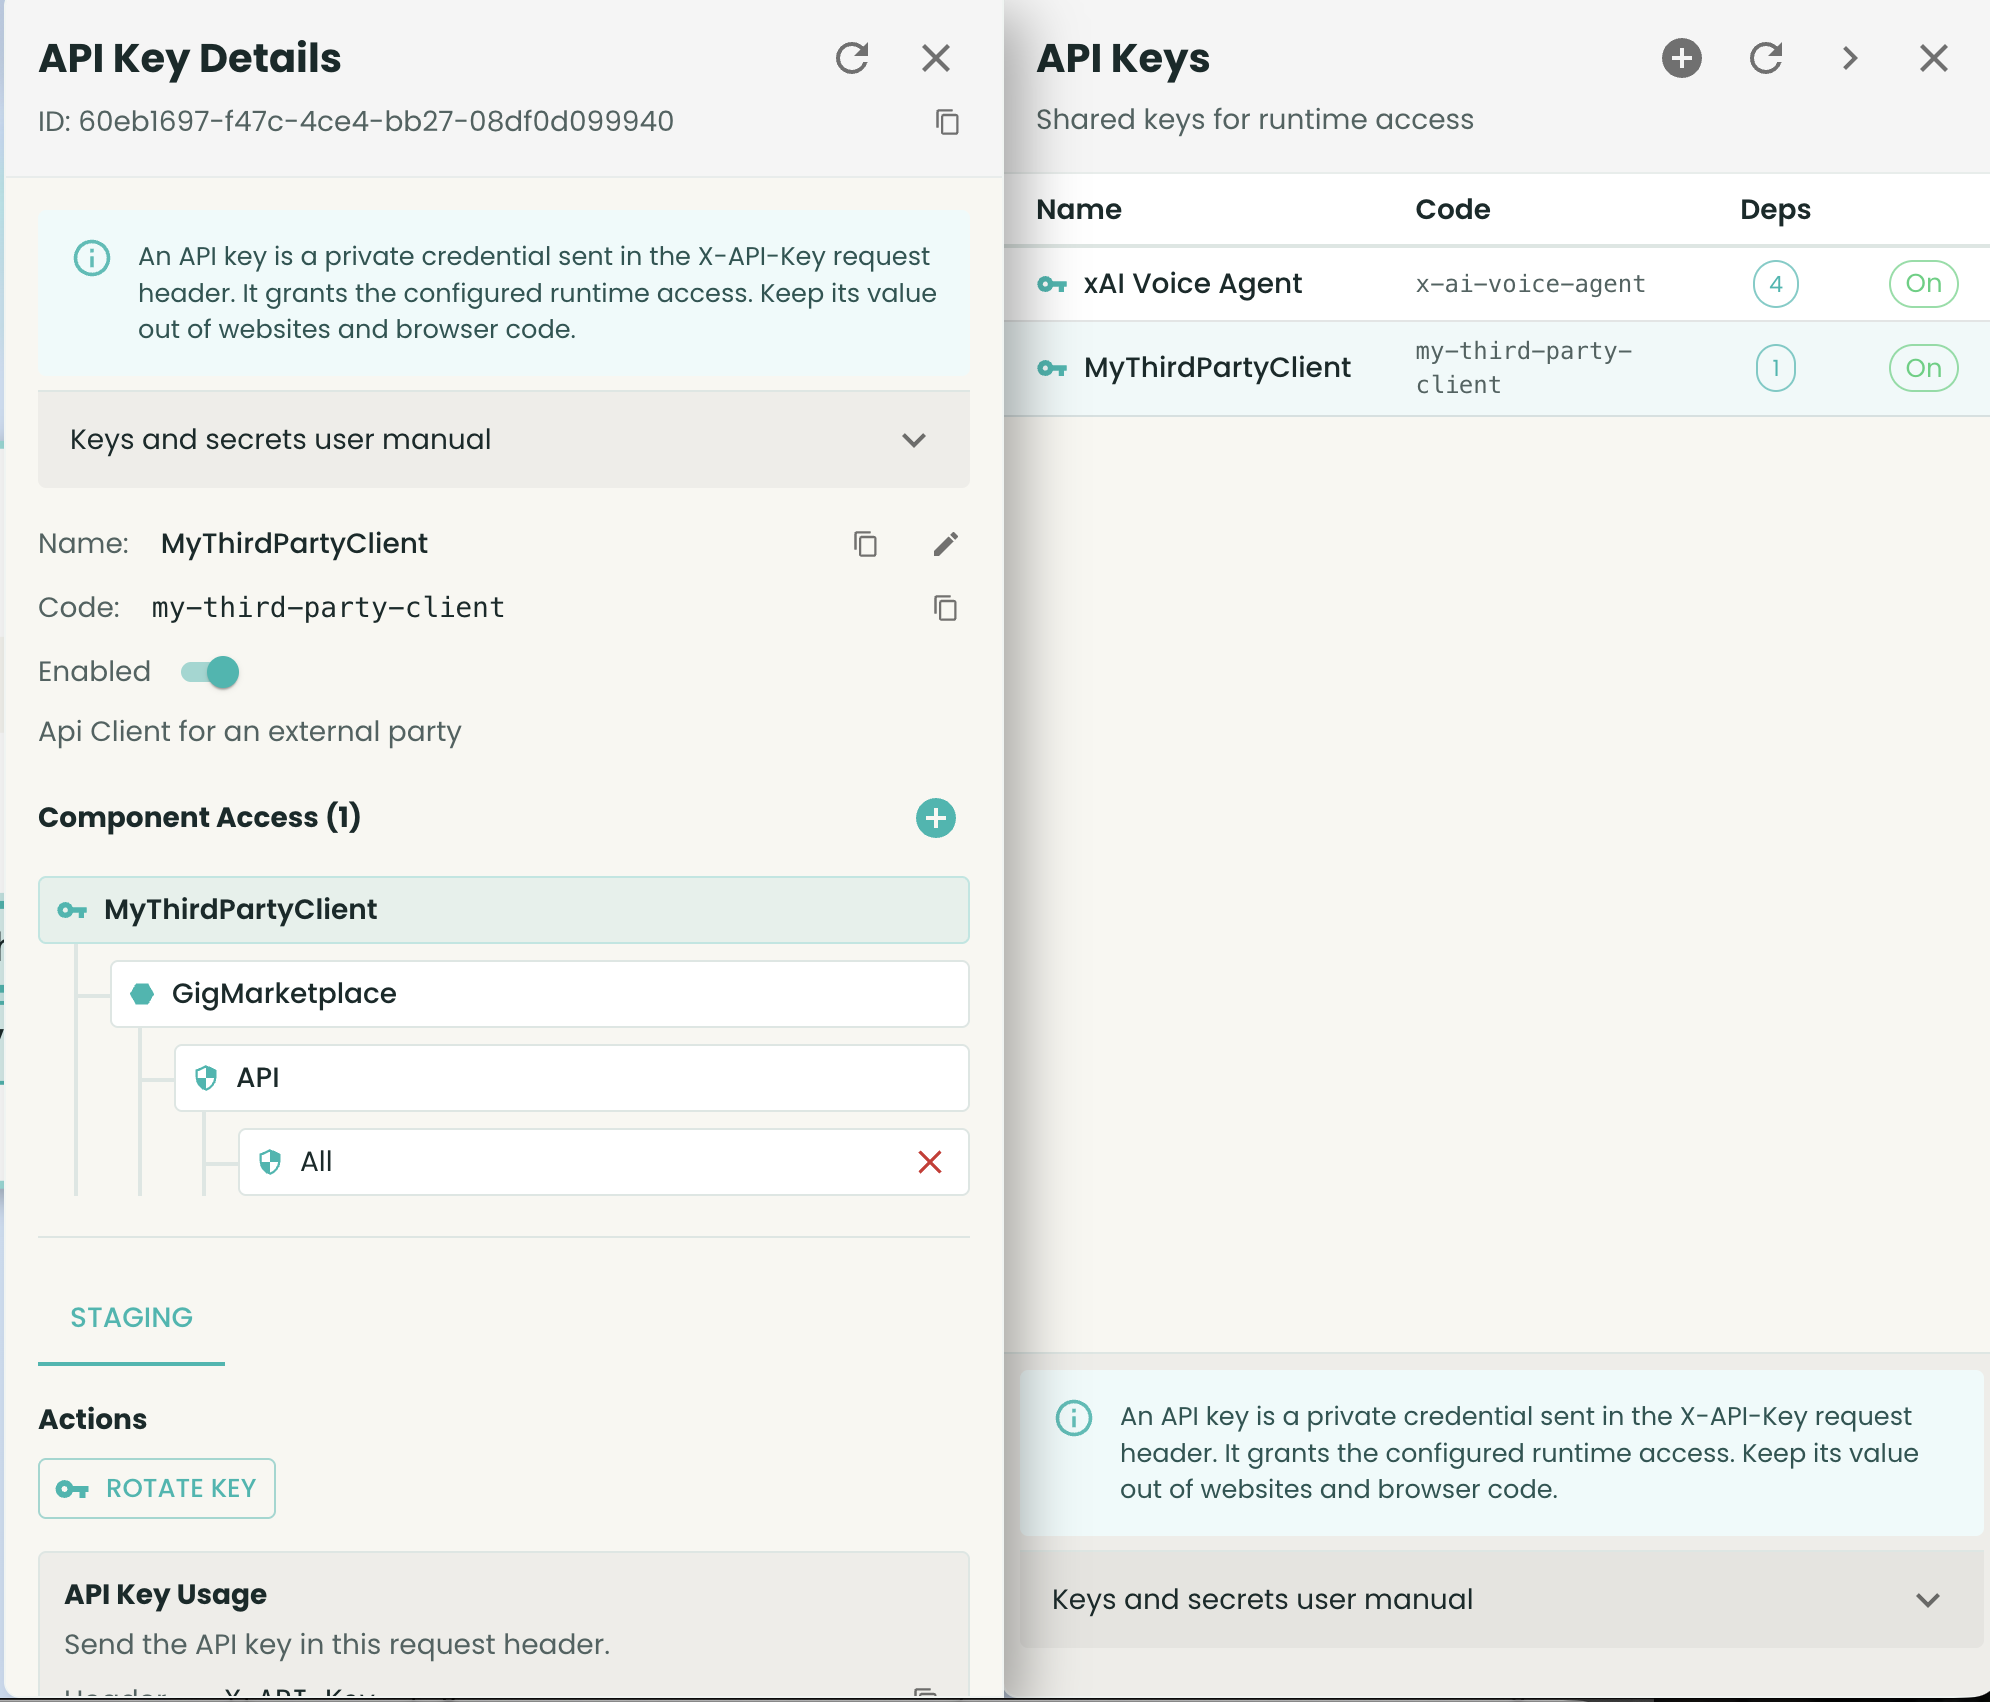This screenshot has width=1990, height=1702.
Task: Expand user manual in API Key Details
Action: (504, 440)
